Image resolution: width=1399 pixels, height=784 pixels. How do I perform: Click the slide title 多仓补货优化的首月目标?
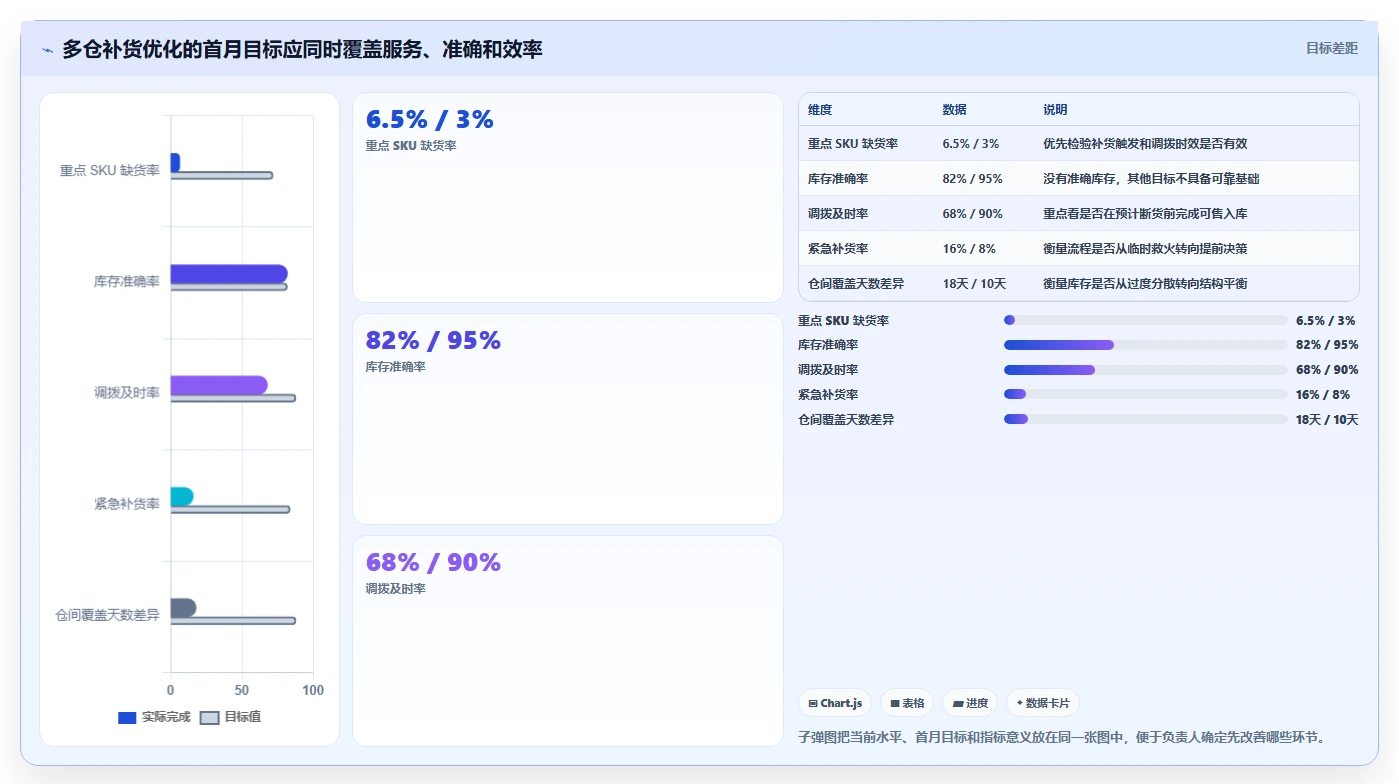pos(302,49)
